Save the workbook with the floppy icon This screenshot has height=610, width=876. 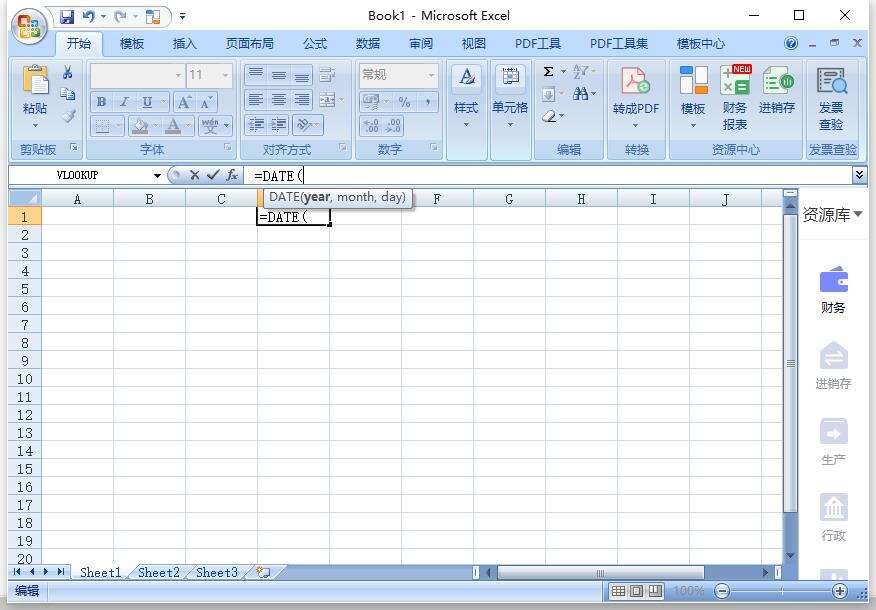[66, 17]
